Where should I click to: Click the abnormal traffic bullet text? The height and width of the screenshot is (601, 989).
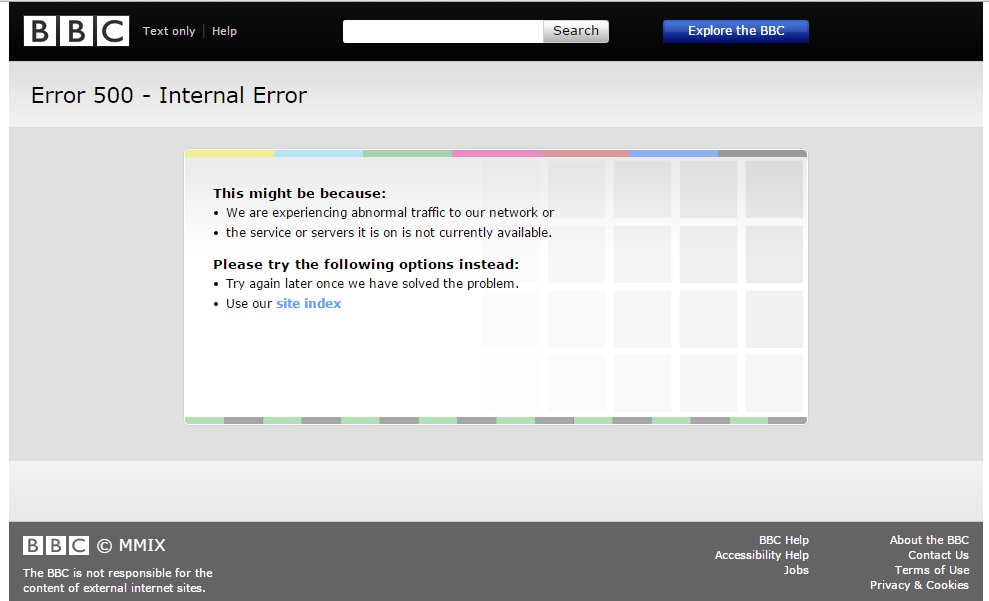pyautogui.click(x=390, y=213)
